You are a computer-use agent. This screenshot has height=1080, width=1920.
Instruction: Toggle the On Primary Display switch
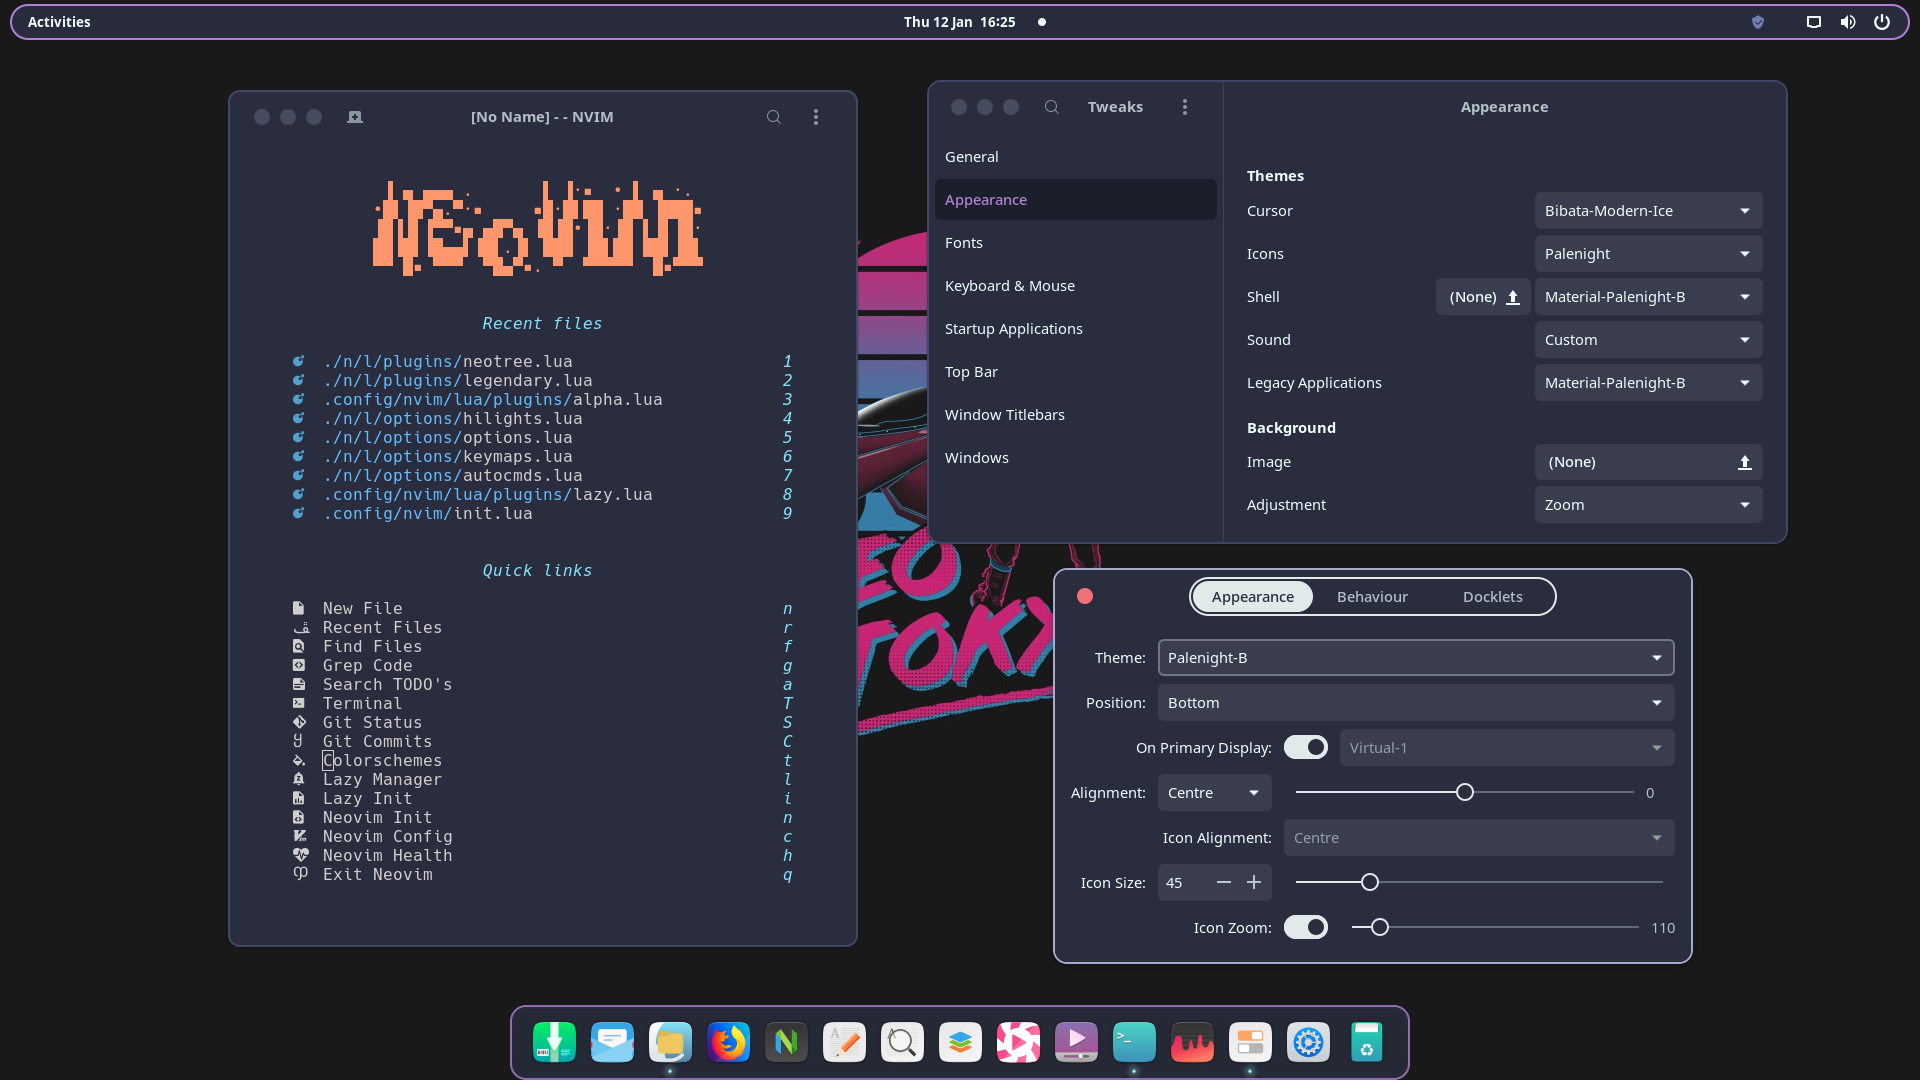1306,748
